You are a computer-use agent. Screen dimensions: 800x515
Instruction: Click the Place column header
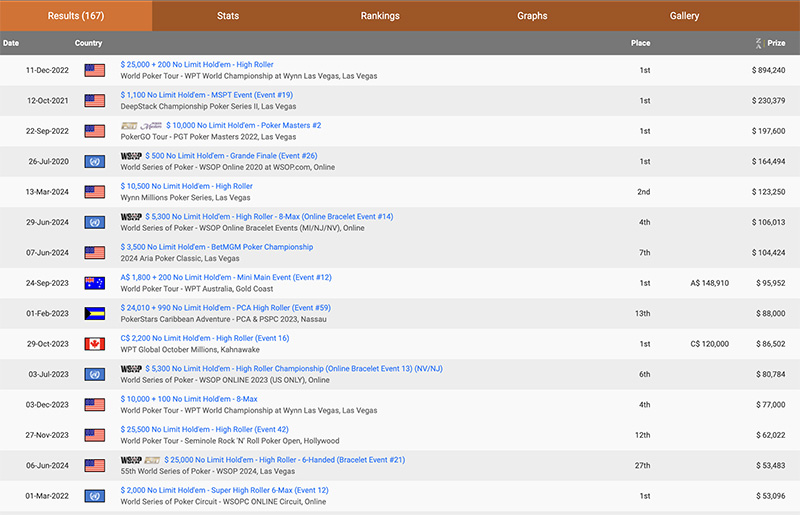[x=640, y=43]
